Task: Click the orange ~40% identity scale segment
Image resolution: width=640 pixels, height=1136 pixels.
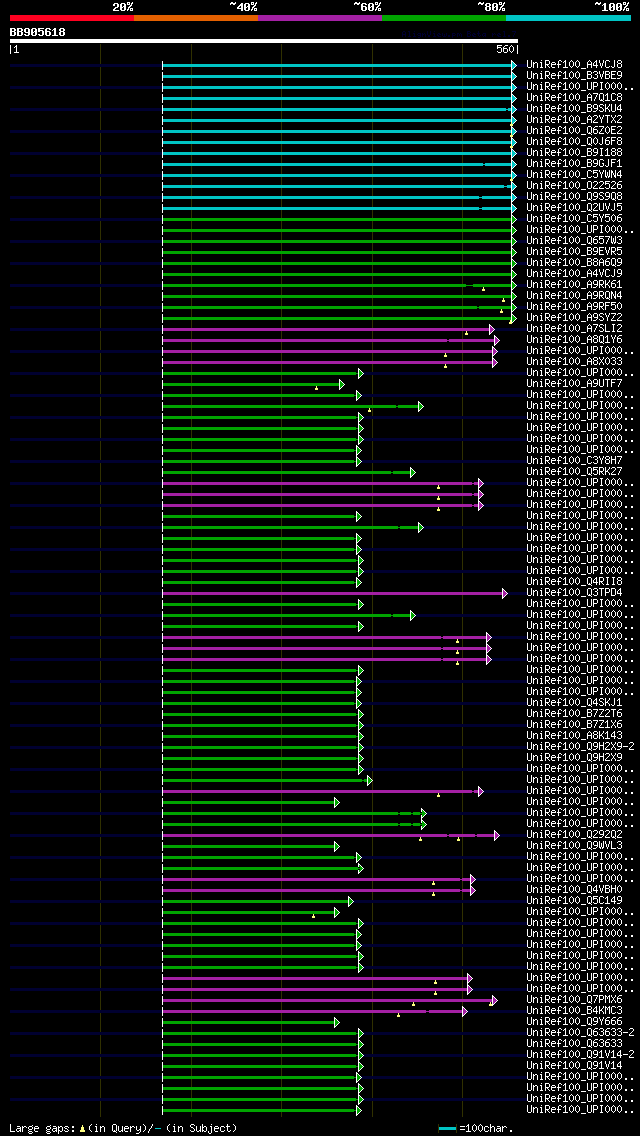Action: 196,17
